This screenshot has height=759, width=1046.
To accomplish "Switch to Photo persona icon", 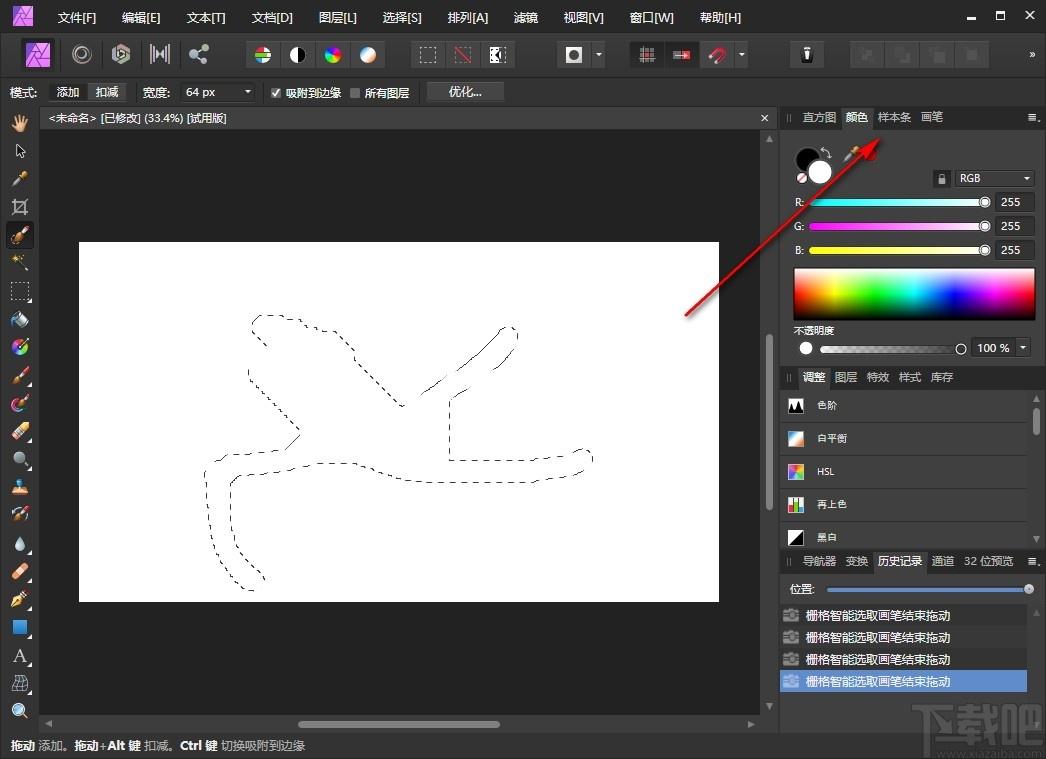I will click(38, 54).
